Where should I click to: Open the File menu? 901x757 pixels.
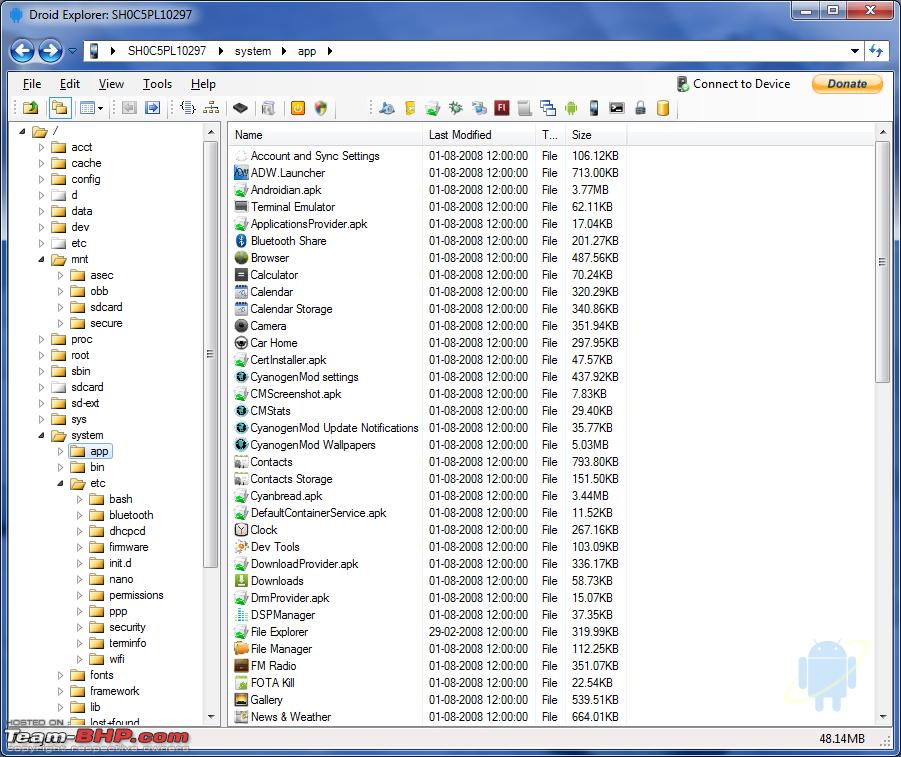coord(32,84)
